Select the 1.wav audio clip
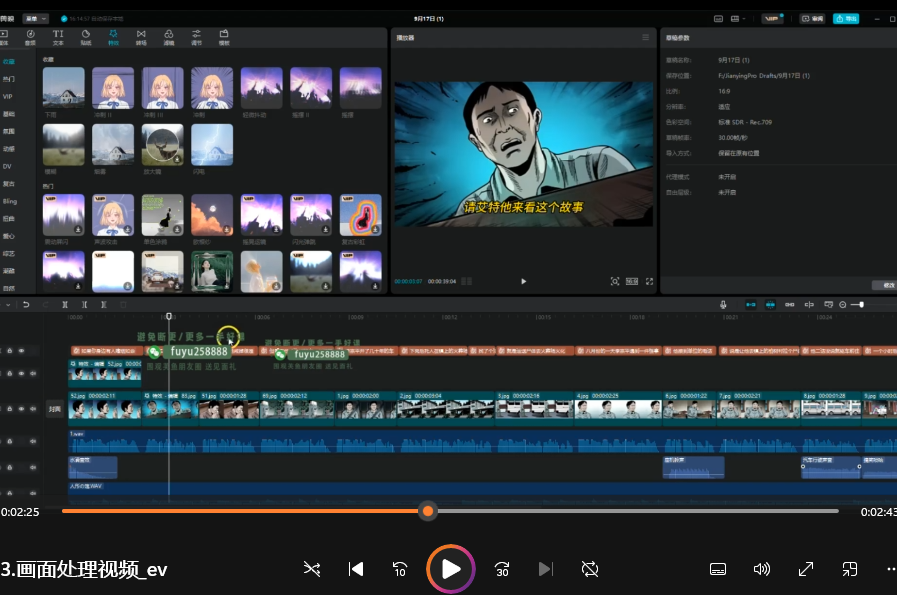This screenshot has height=595, width=897. tap(482, 441)
